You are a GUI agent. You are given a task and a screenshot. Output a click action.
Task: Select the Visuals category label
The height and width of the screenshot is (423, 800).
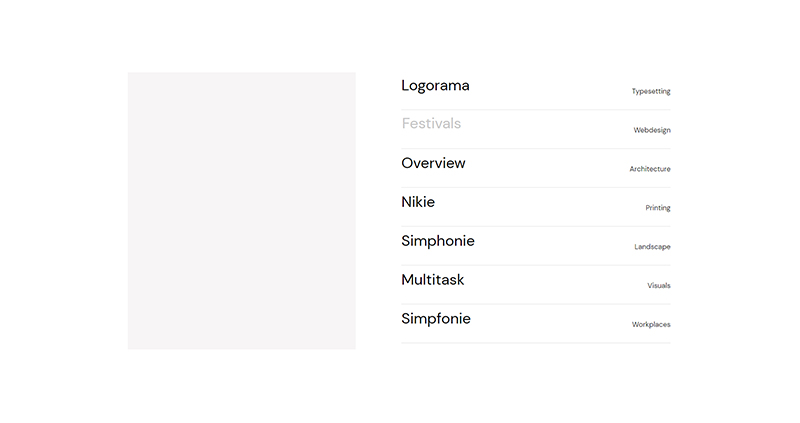coord(658,286)
